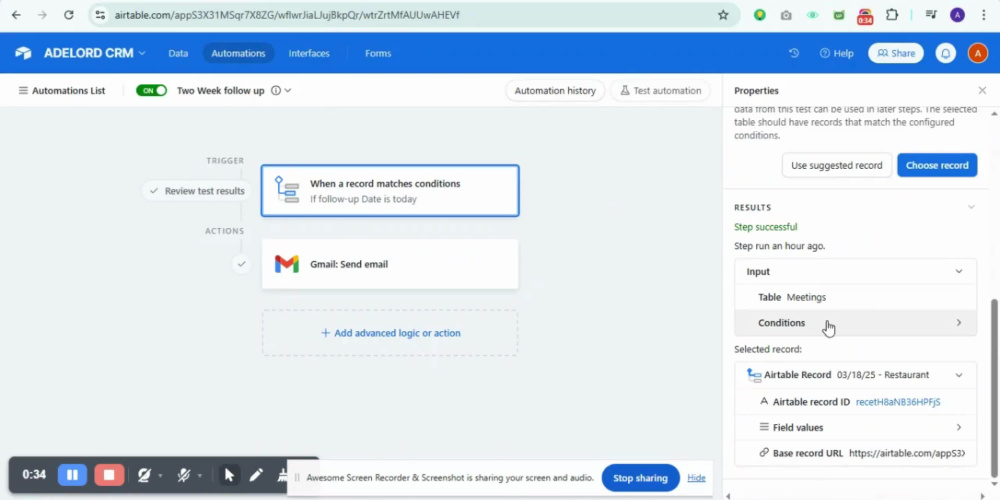Image resolution: width=1000 pixels, height=500 pixels.
Task: Click Choose record button
Action: [x=937, y=165]
